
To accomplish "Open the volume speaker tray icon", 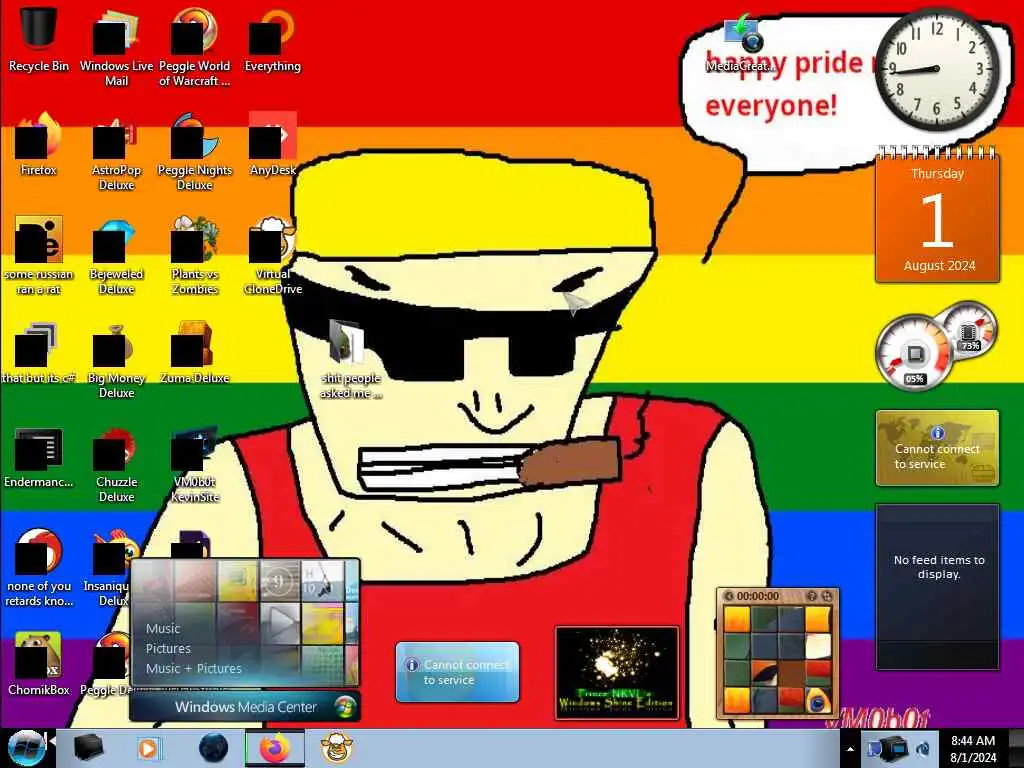I will click(x=924, y=748).
